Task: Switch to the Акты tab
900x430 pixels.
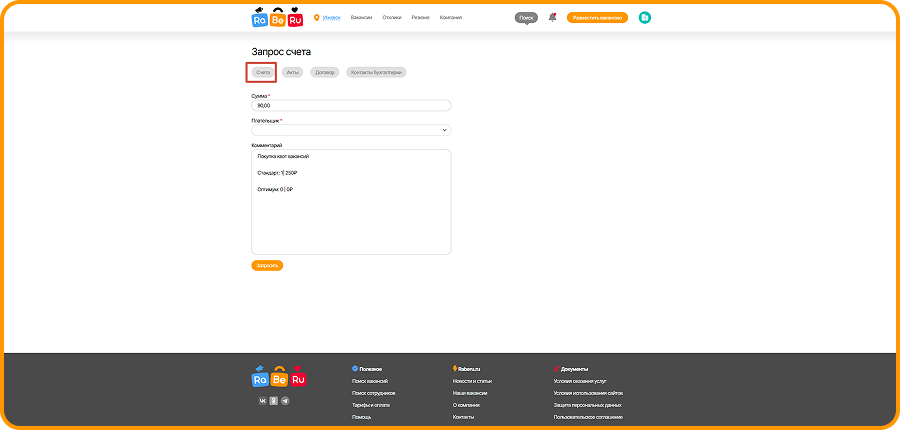Action: [x=292, y=72]
